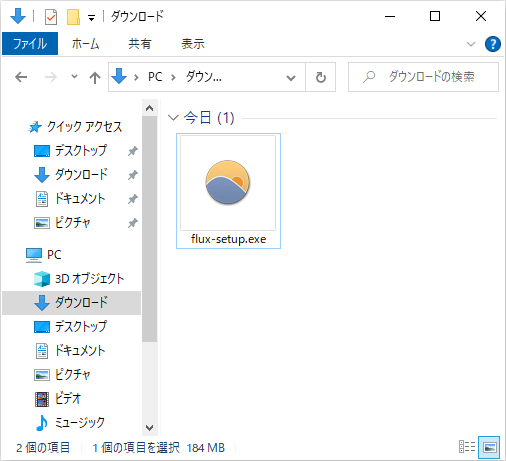The width and height of the screenshot is (506, 461).
Task: Switch to the 表示 ribbon tab
Action: pos(193,44)
